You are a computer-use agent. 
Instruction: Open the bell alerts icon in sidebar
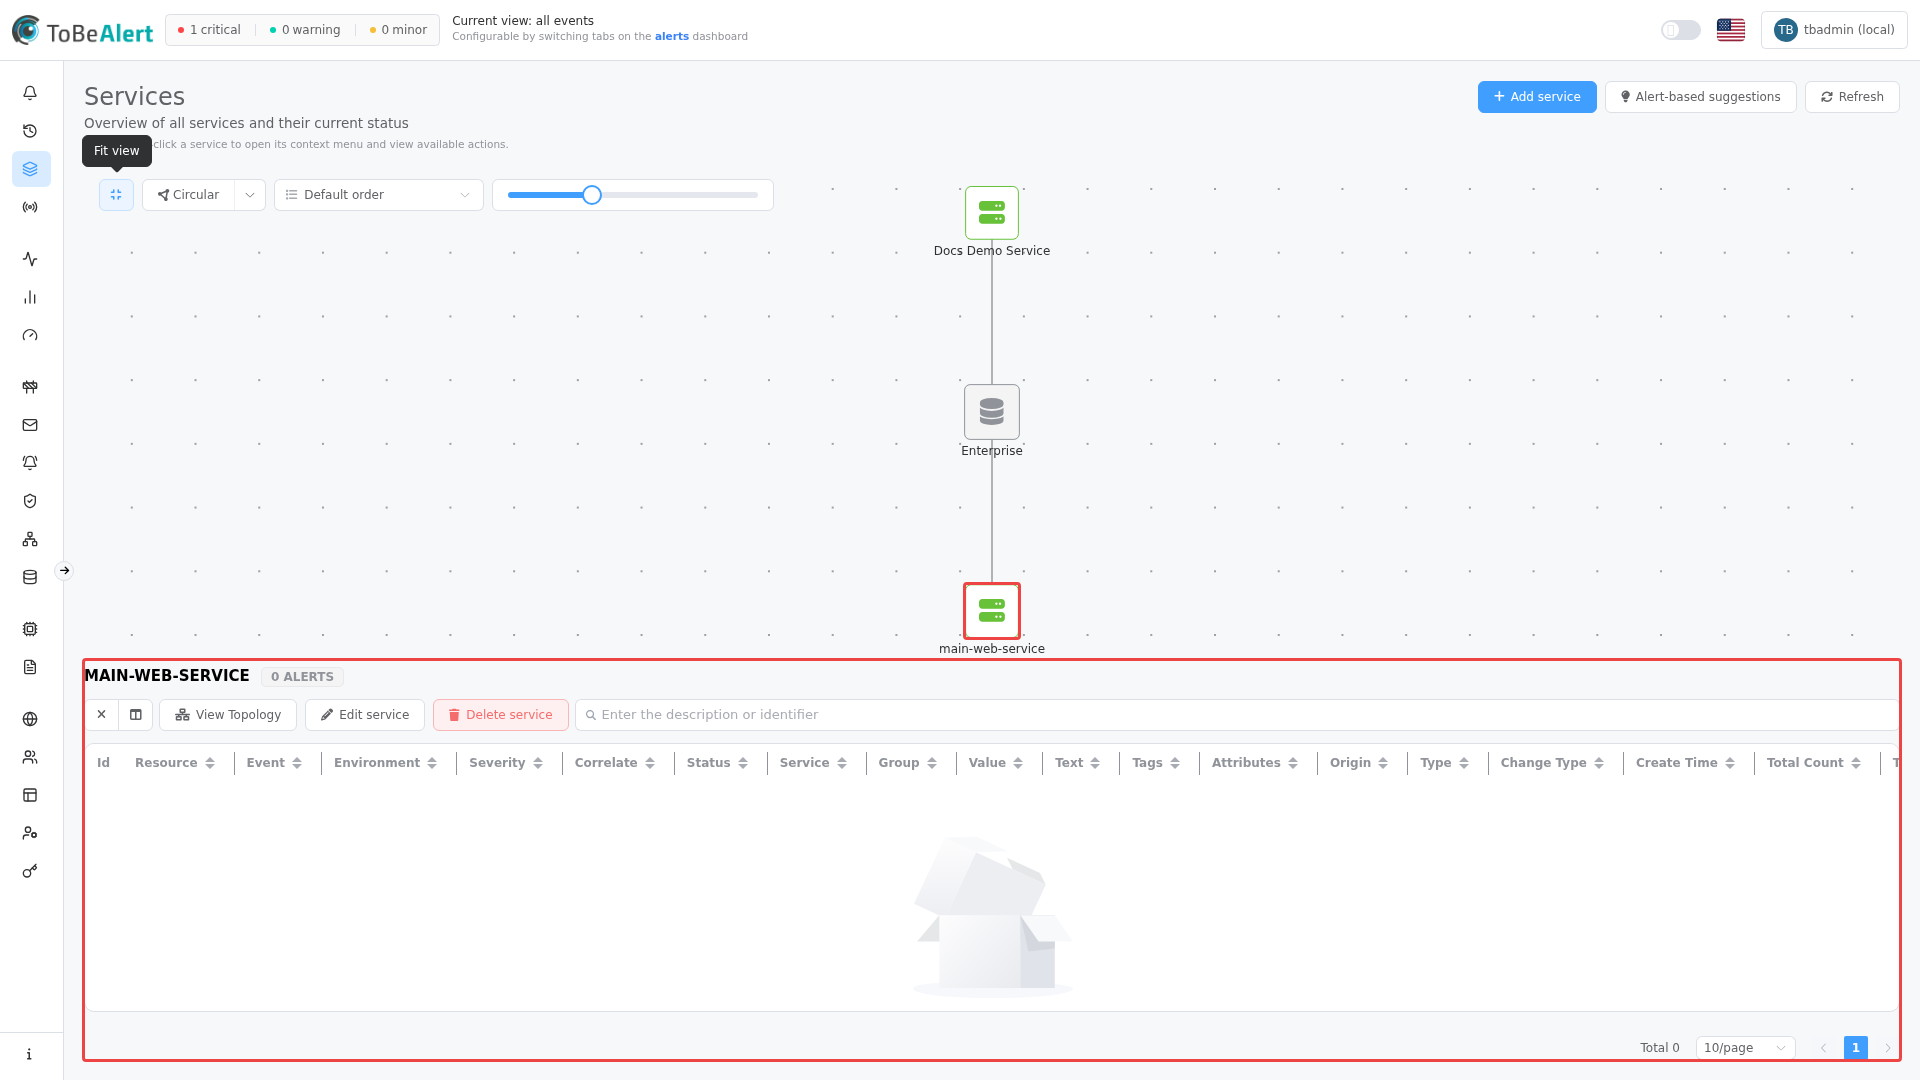click(x=30, y=93)
